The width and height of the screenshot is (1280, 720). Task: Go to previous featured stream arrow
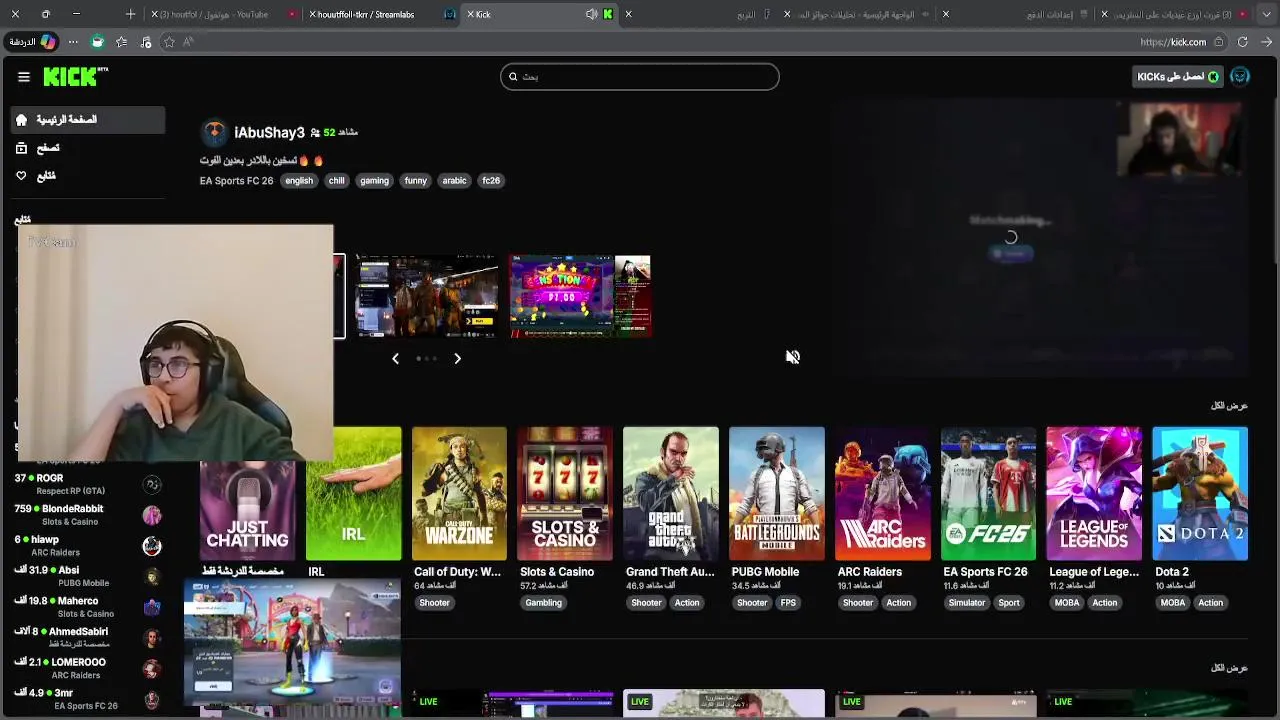click(x=395, y=358)
